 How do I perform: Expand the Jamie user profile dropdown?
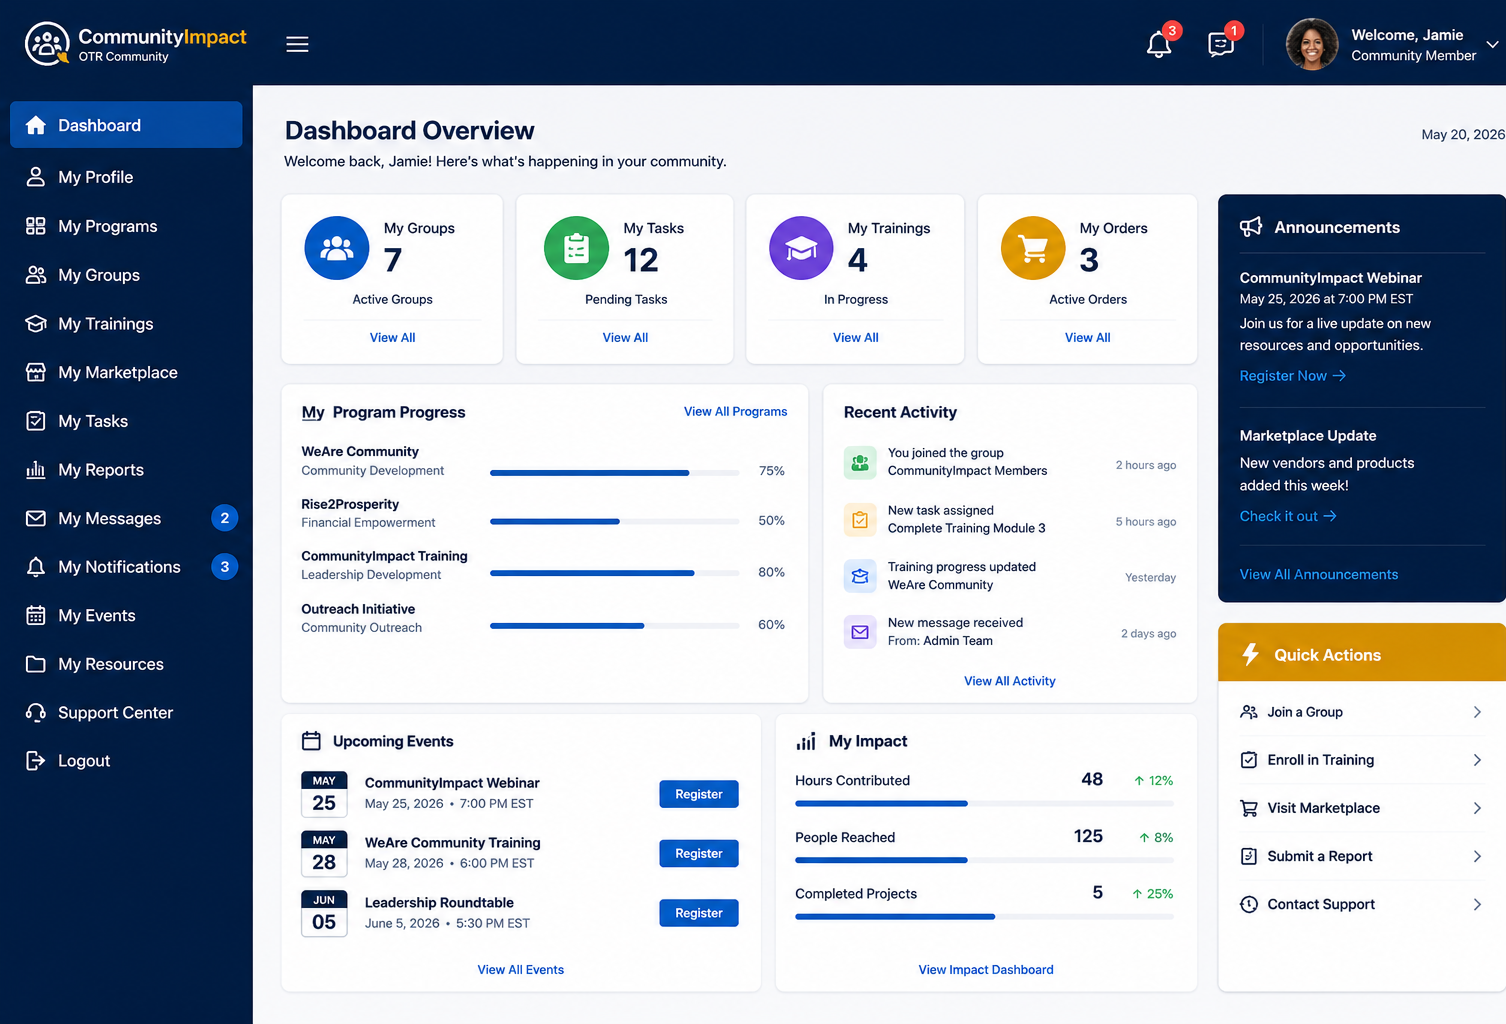point(1492,45)
